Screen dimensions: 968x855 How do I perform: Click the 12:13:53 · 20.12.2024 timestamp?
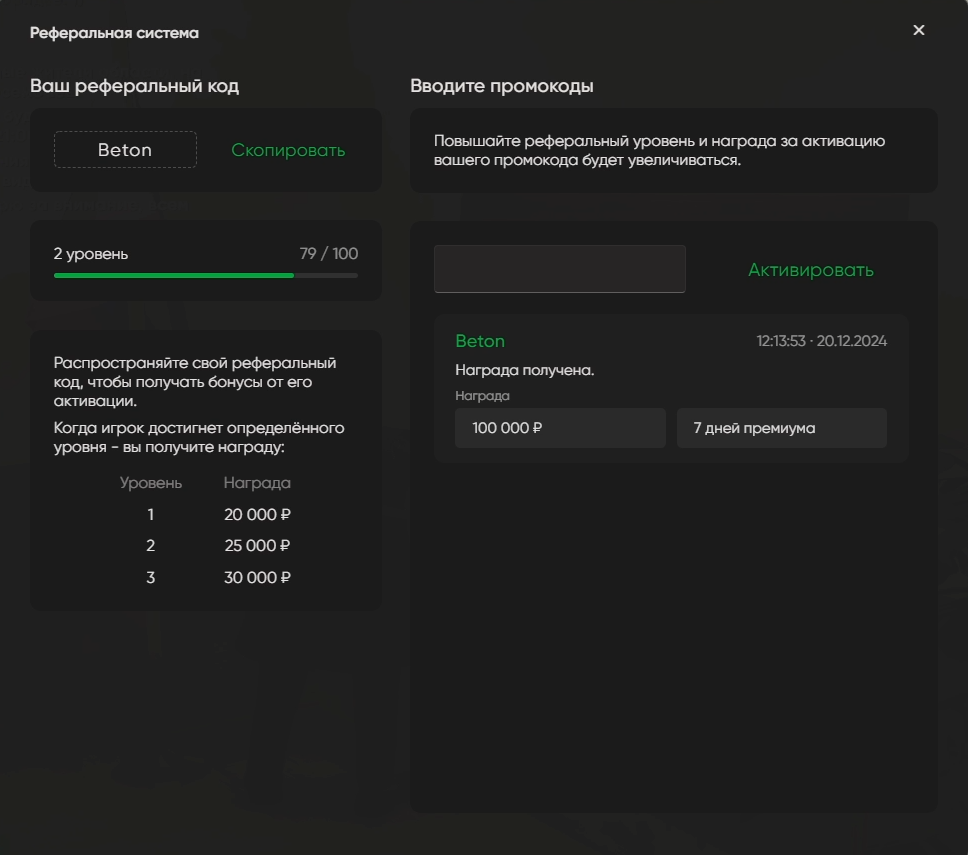(x=821, y=341)
